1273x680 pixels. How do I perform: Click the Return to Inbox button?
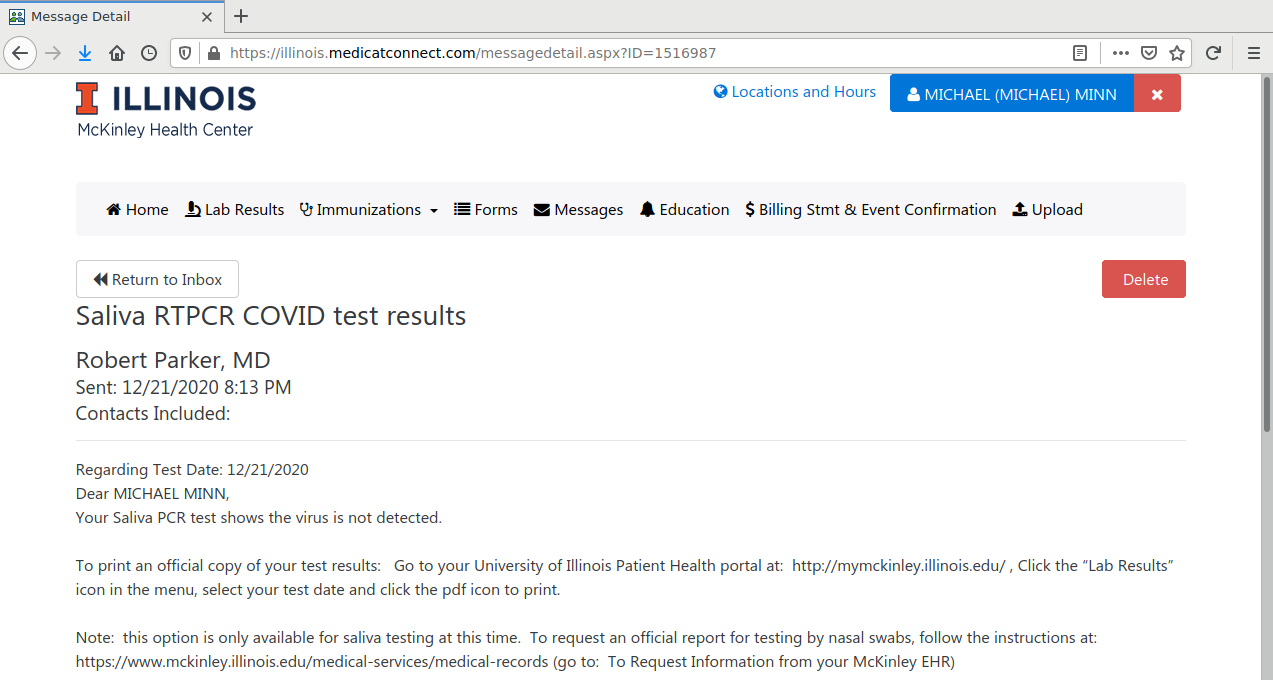click(157, 280)
